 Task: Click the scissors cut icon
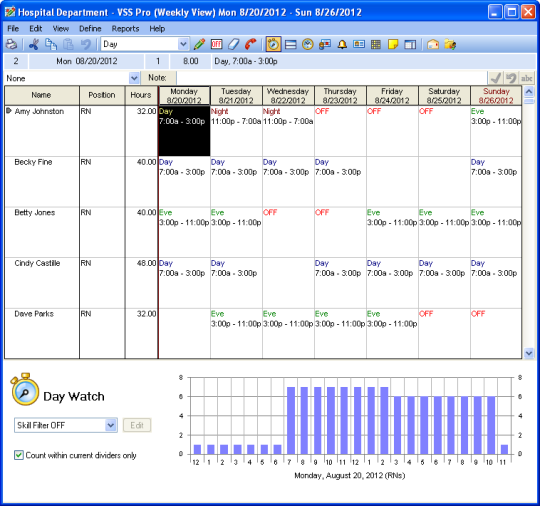[33, 44]
